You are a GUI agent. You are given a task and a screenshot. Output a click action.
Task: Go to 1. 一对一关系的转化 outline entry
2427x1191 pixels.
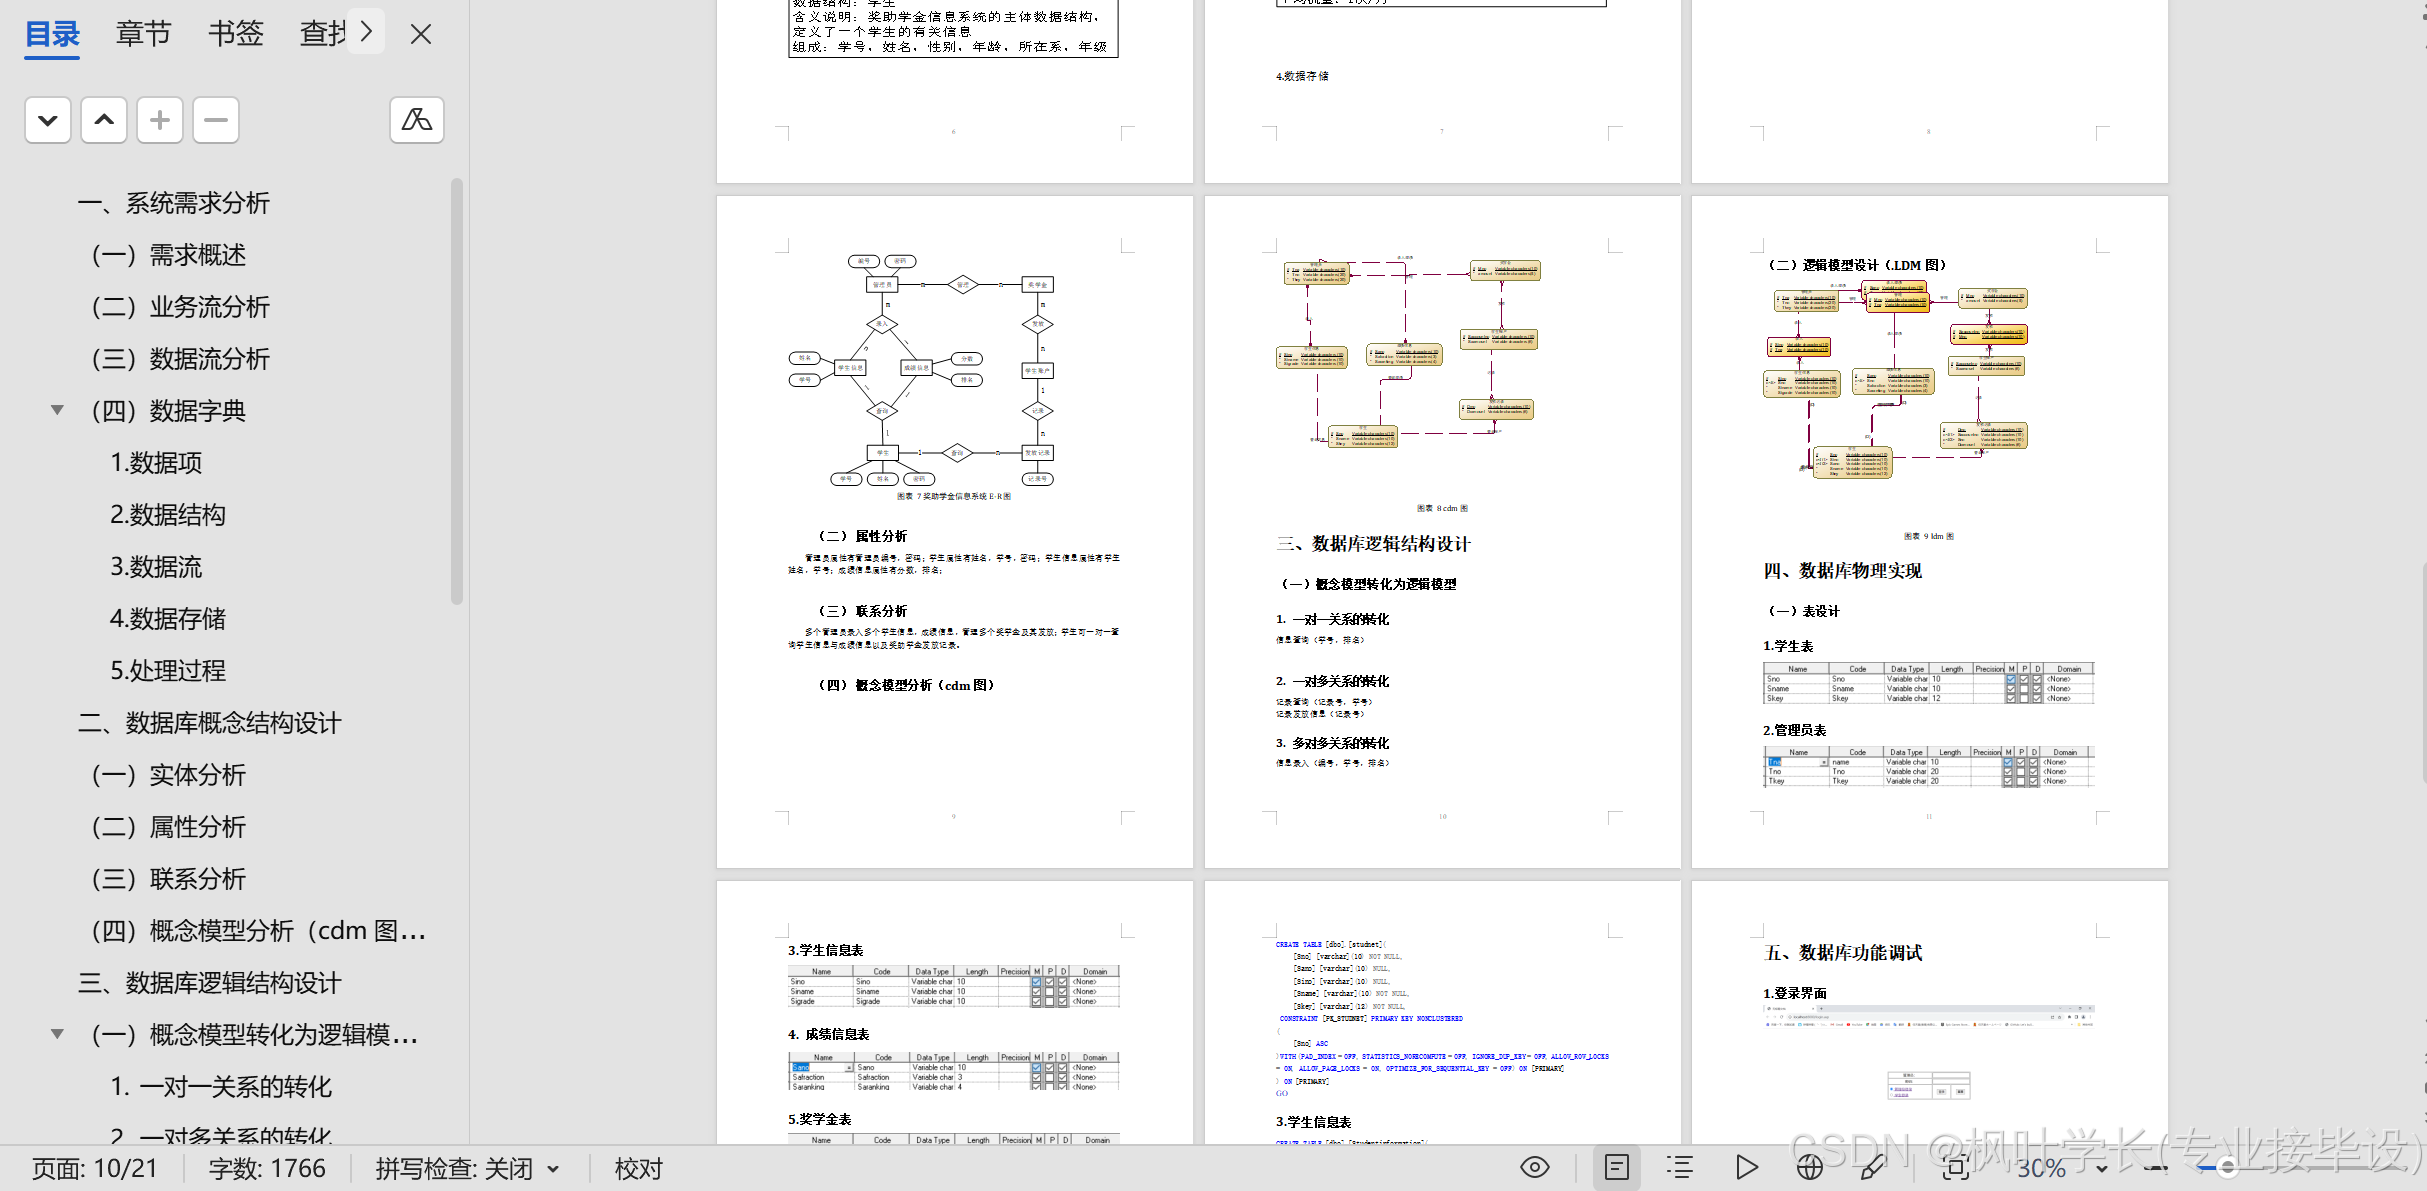[x=221, y=1087]
